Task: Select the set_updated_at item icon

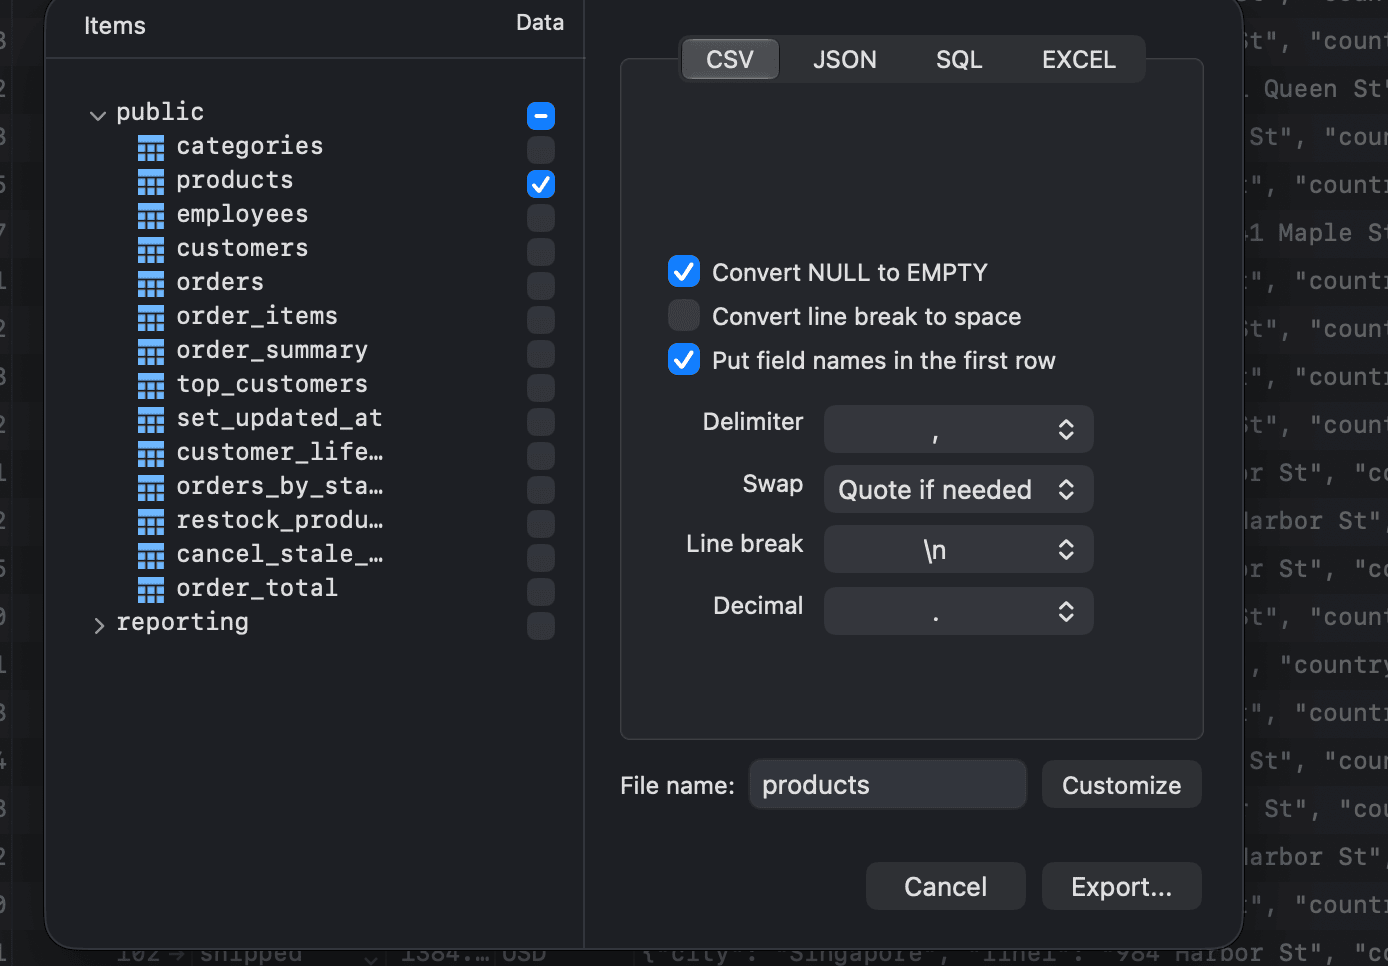Action: pos(151,420)
